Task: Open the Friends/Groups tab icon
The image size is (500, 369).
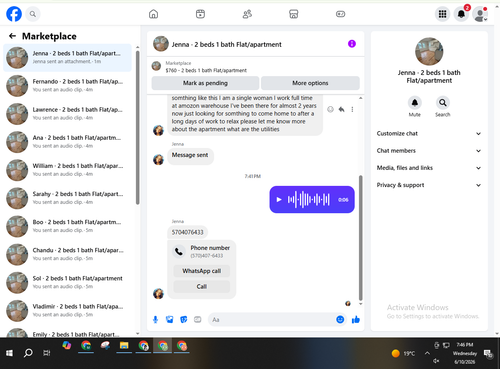Action: (x=247, y=14)
